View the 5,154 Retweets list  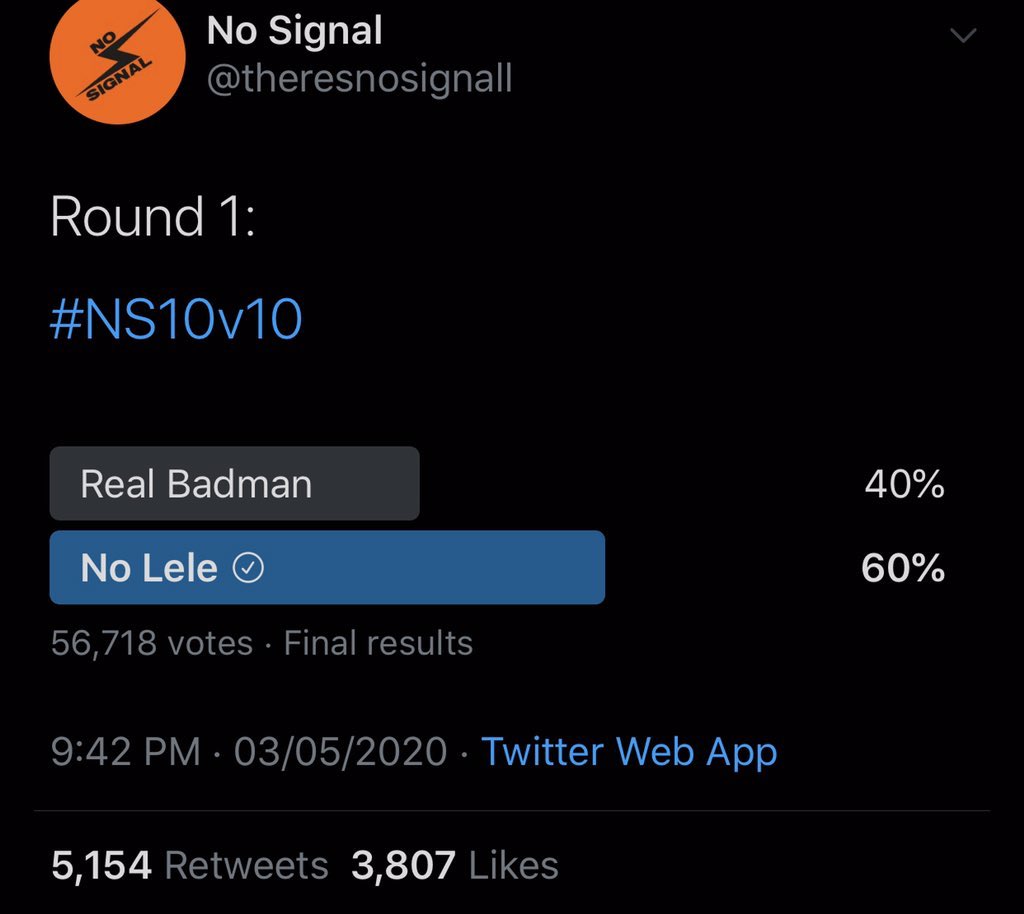tap(190, 866)
